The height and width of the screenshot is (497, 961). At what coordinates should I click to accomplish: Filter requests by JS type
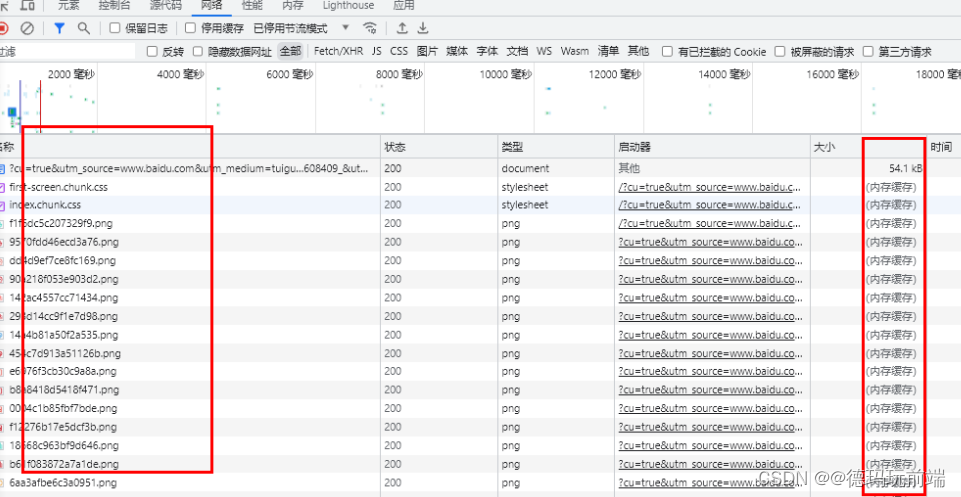376,51
